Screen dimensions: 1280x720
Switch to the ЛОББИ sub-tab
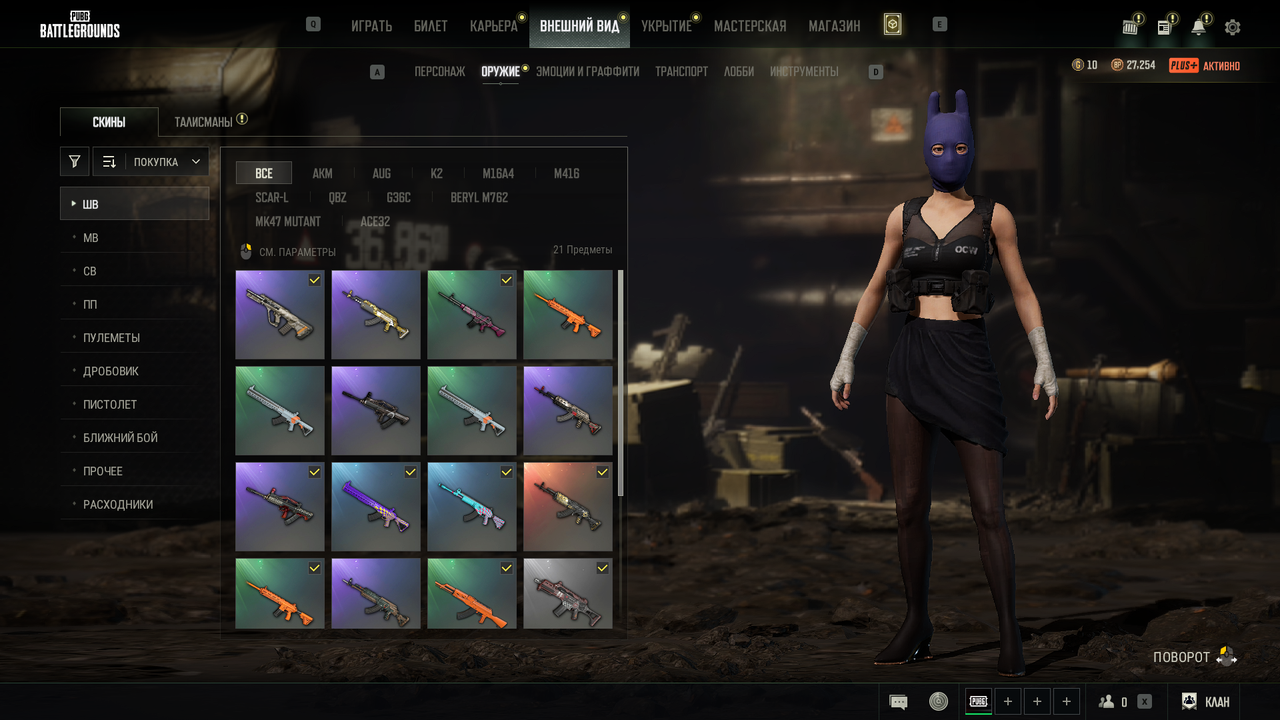739,72
